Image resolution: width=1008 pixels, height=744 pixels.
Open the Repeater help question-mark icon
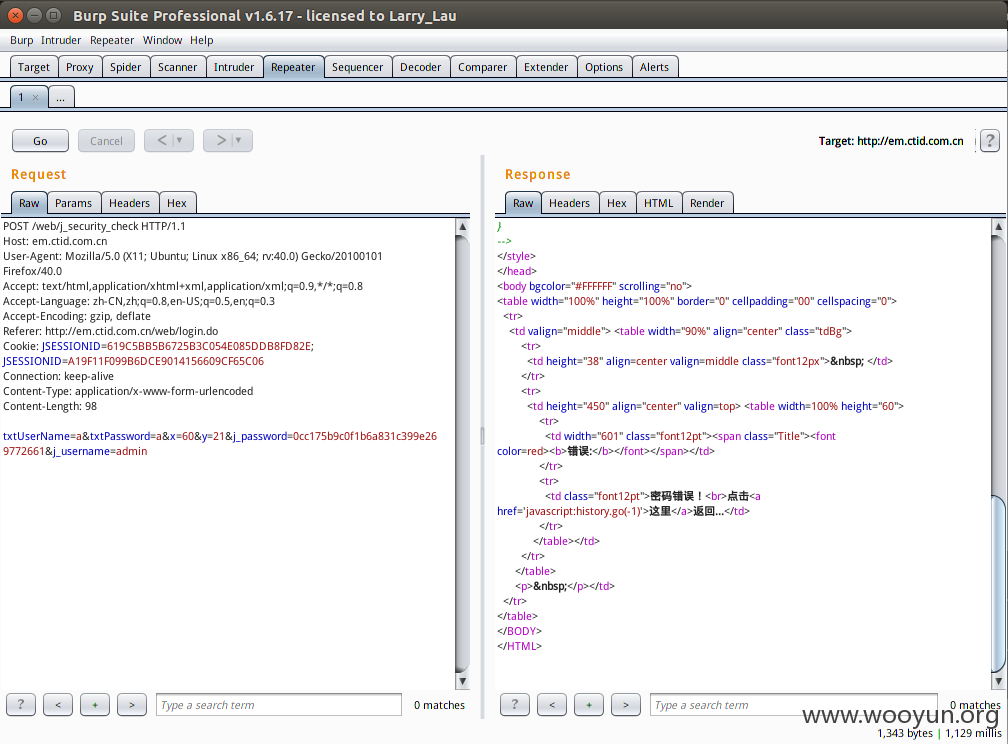point(990,140)
